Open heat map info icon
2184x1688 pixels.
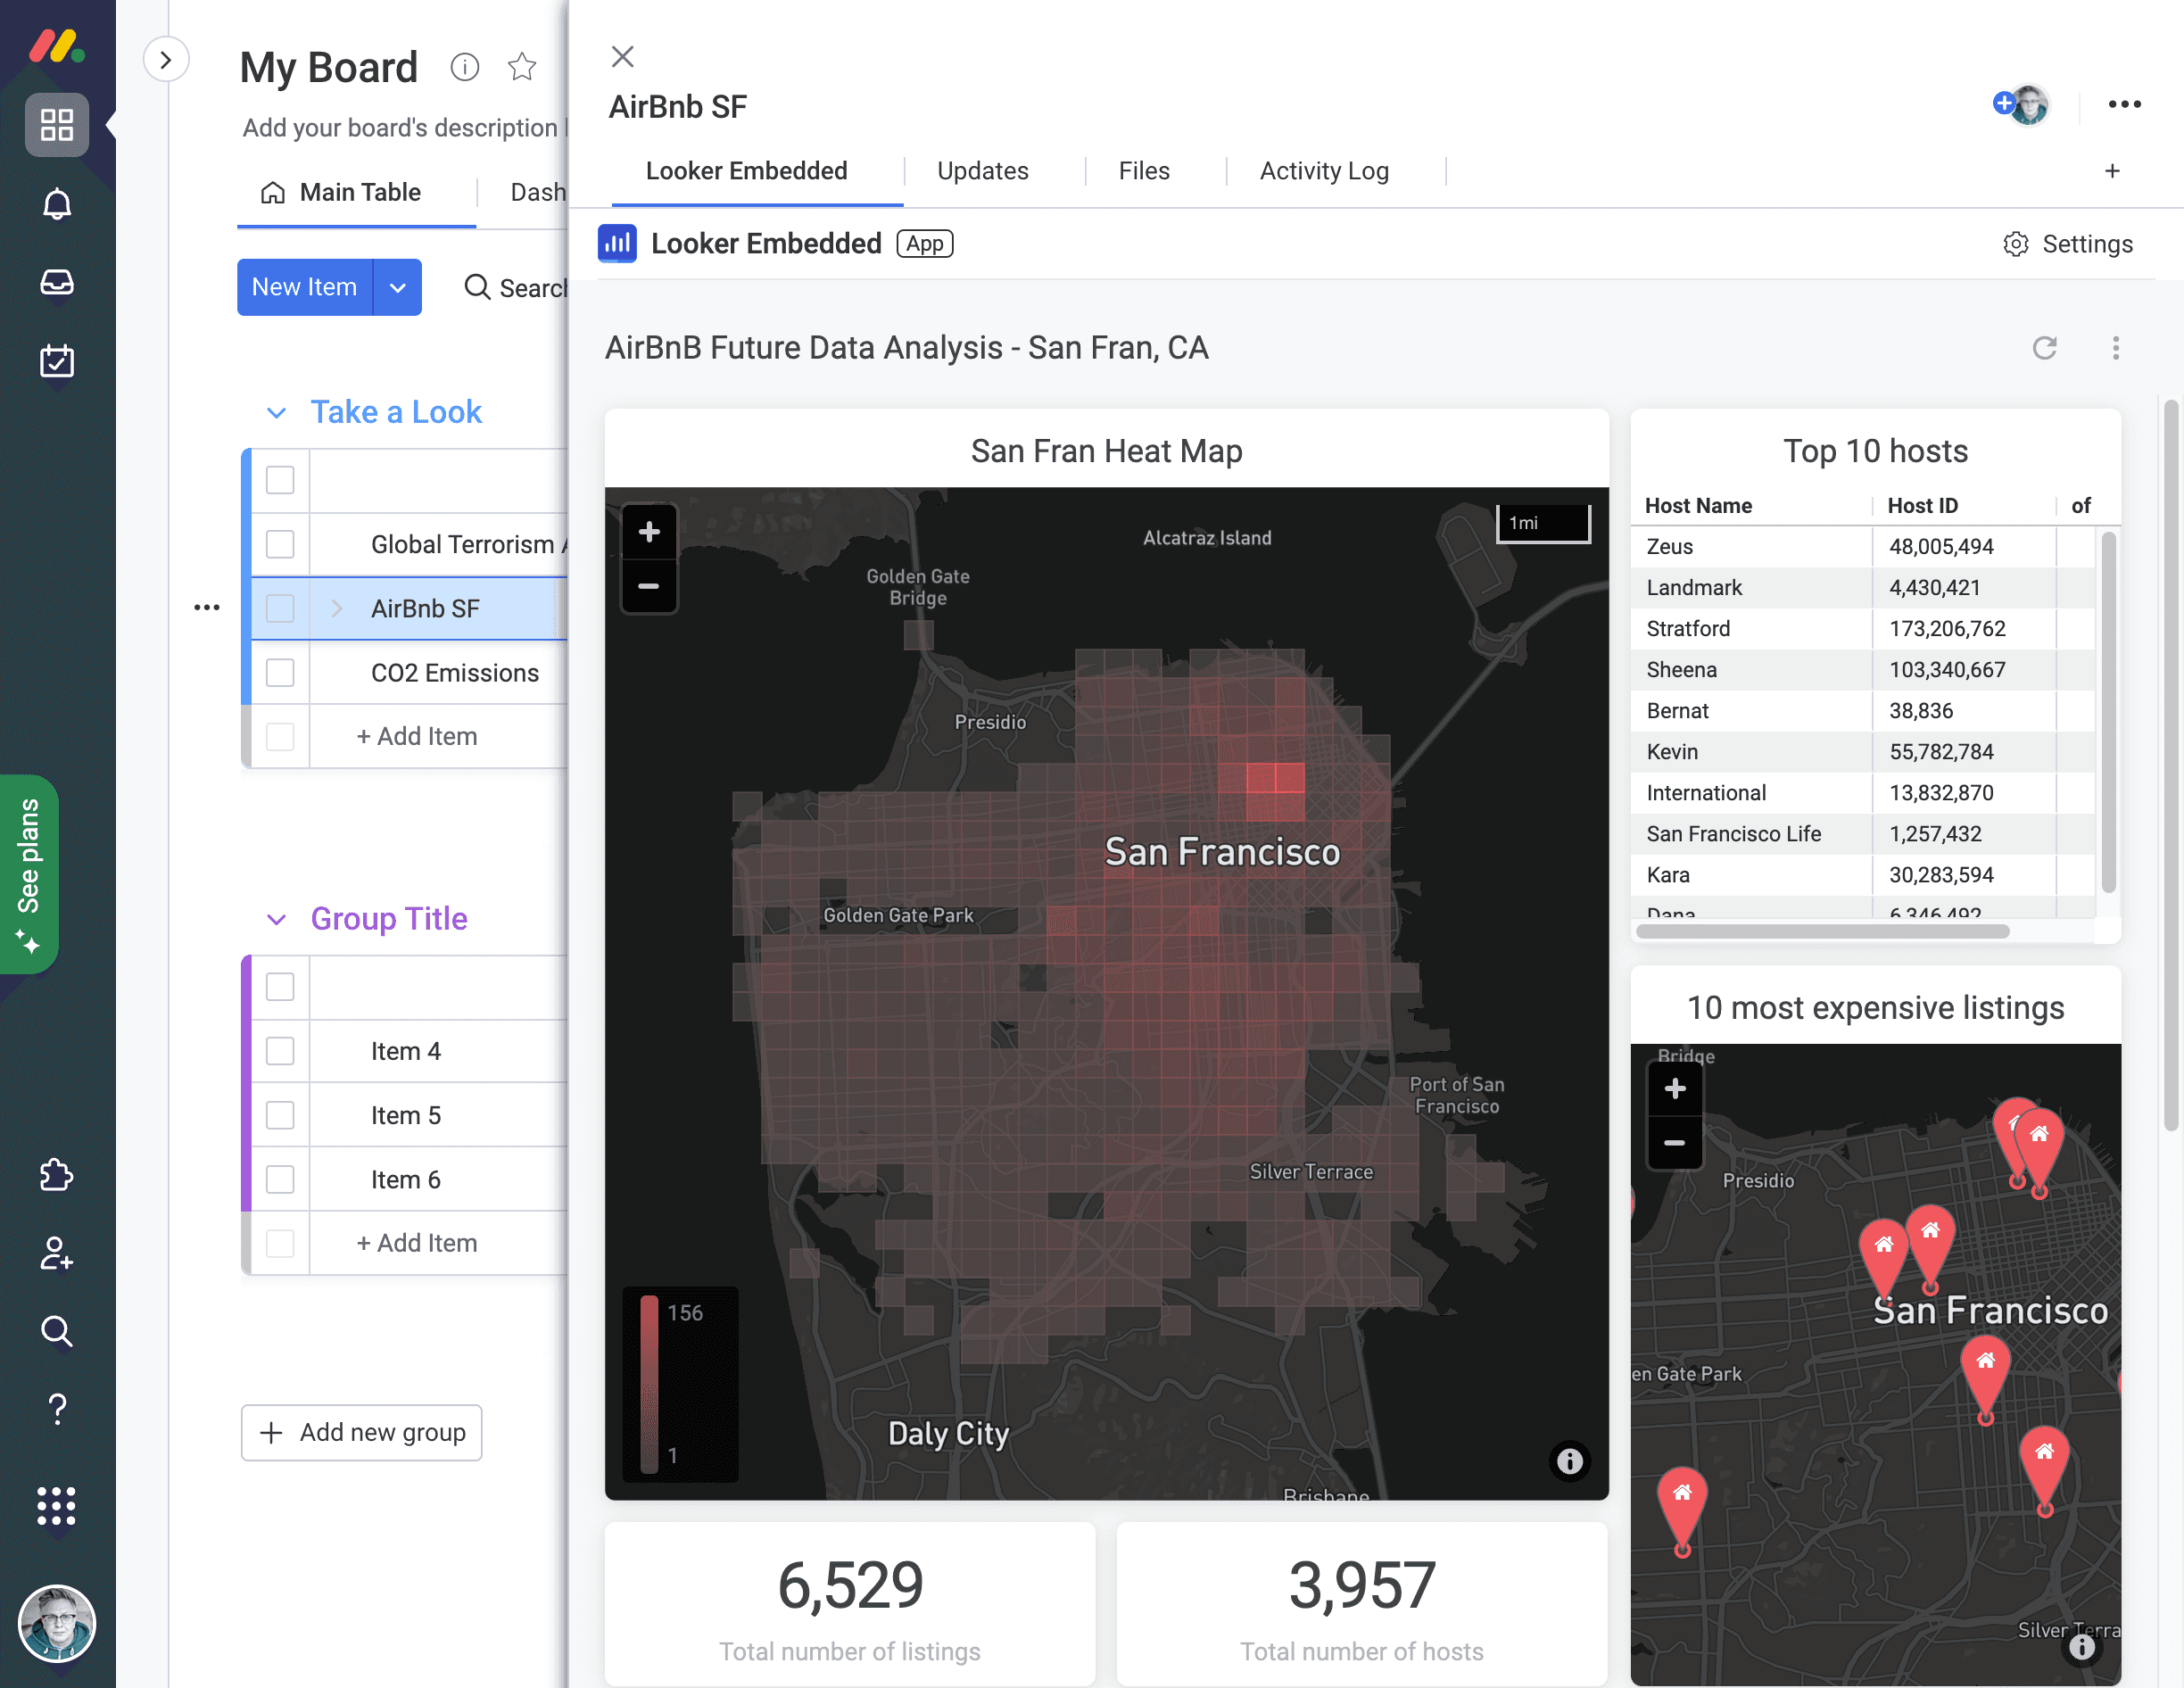1569,1461
